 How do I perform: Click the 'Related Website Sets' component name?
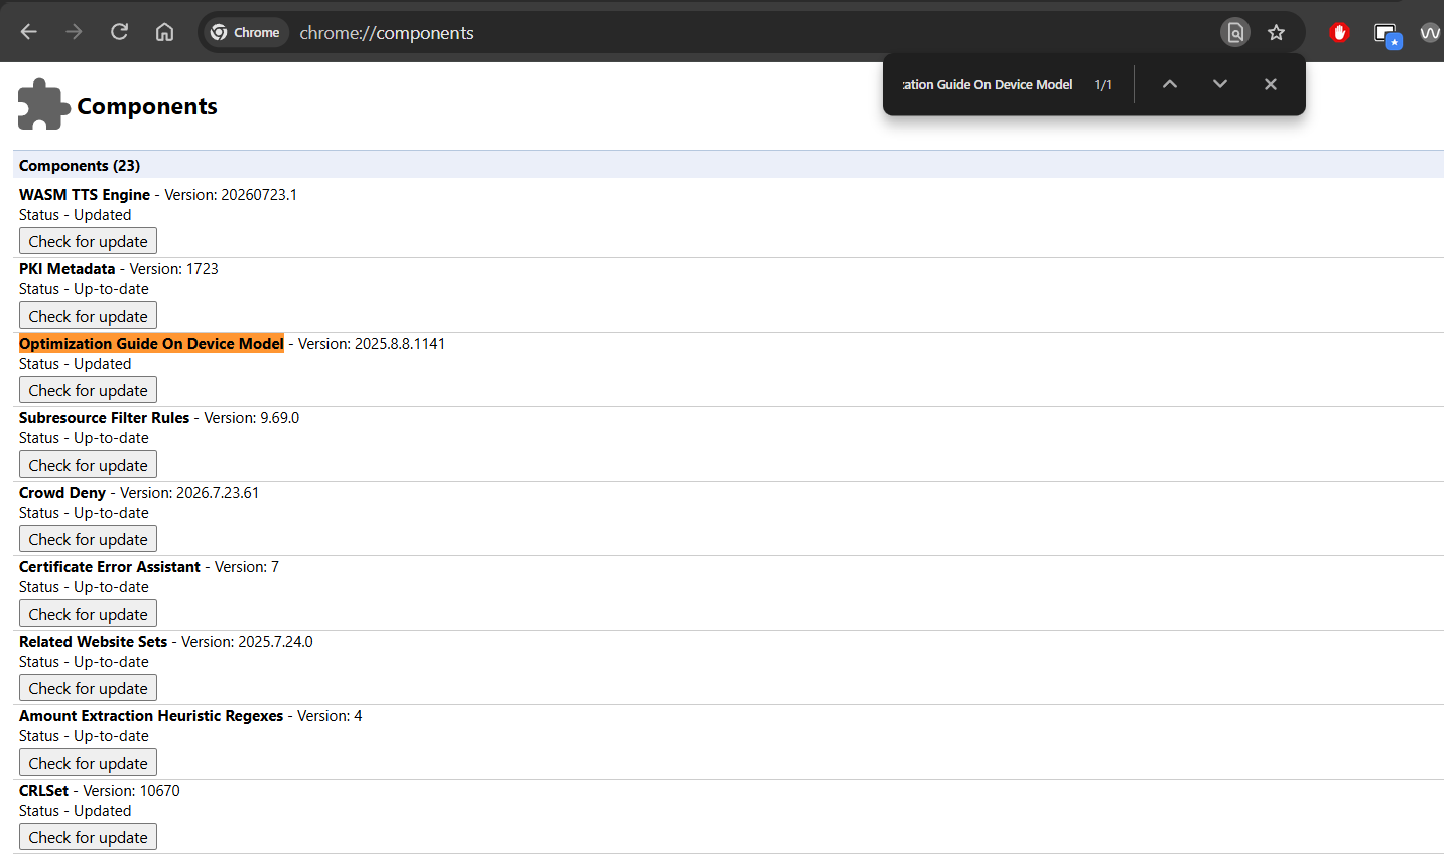93,641
